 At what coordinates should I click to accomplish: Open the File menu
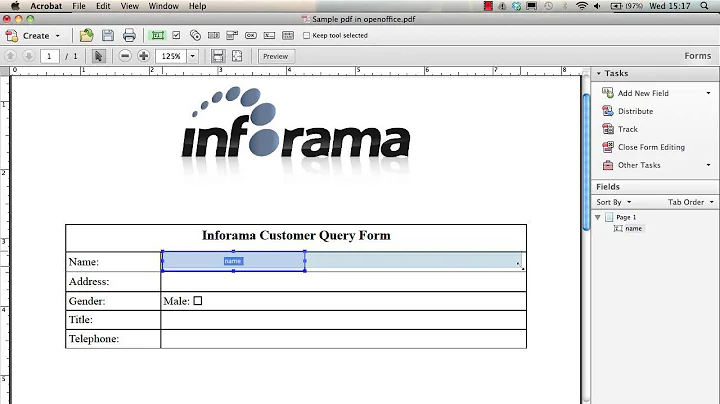coord(79,6)
